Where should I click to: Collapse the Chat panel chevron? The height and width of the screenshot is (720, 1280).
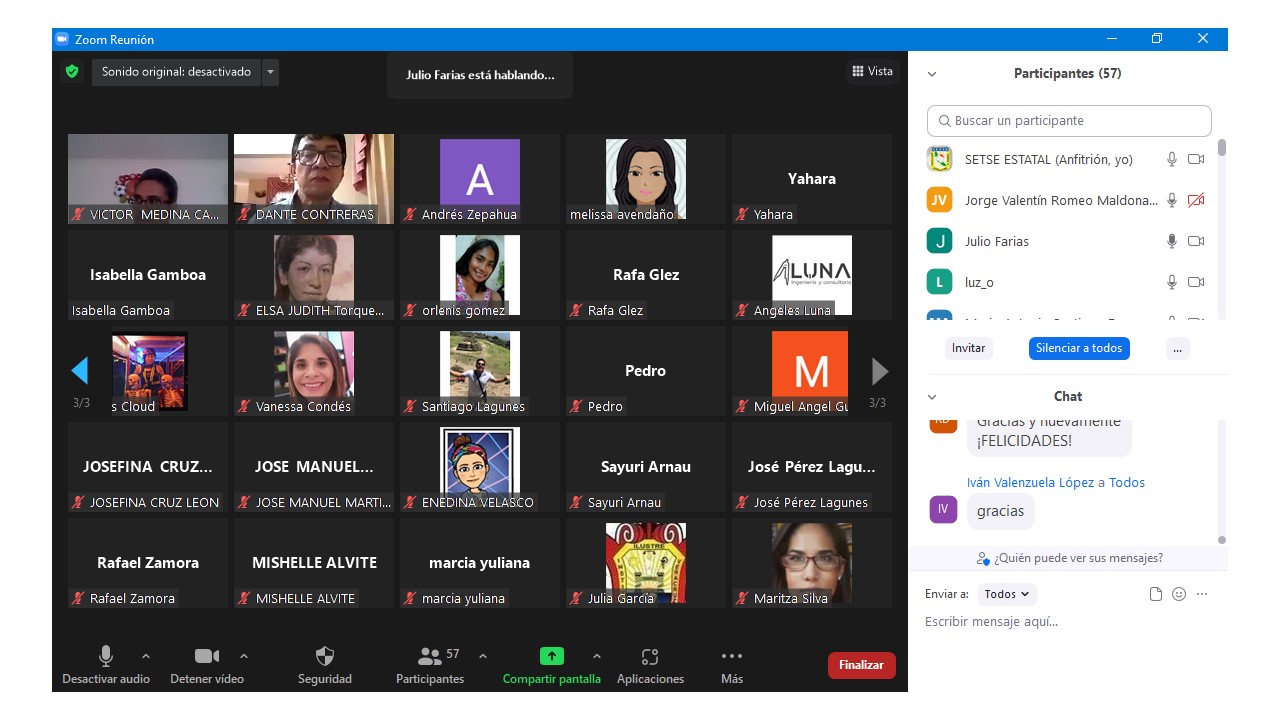[x=932, y=397]
